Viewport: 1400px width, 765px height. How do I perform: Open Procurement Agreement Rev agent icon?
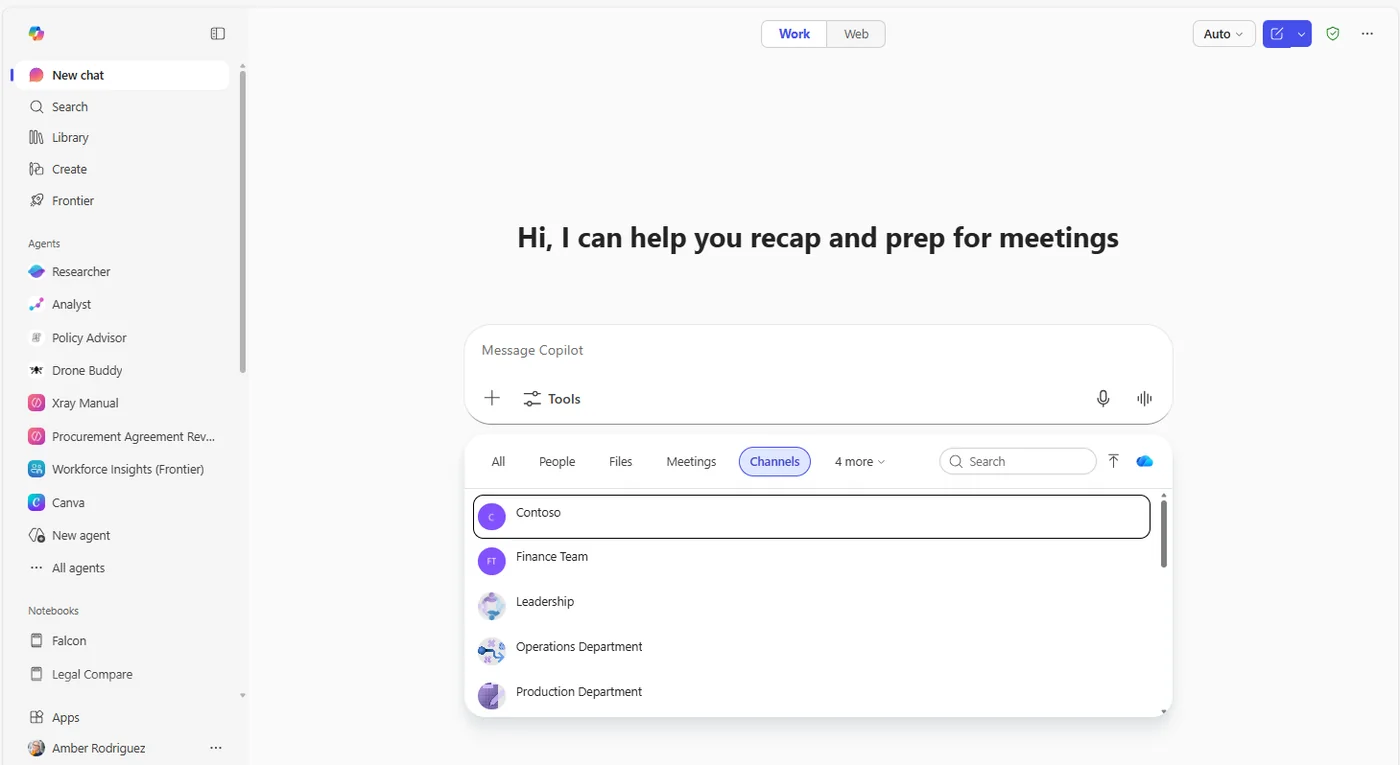[x=37, y=437]
